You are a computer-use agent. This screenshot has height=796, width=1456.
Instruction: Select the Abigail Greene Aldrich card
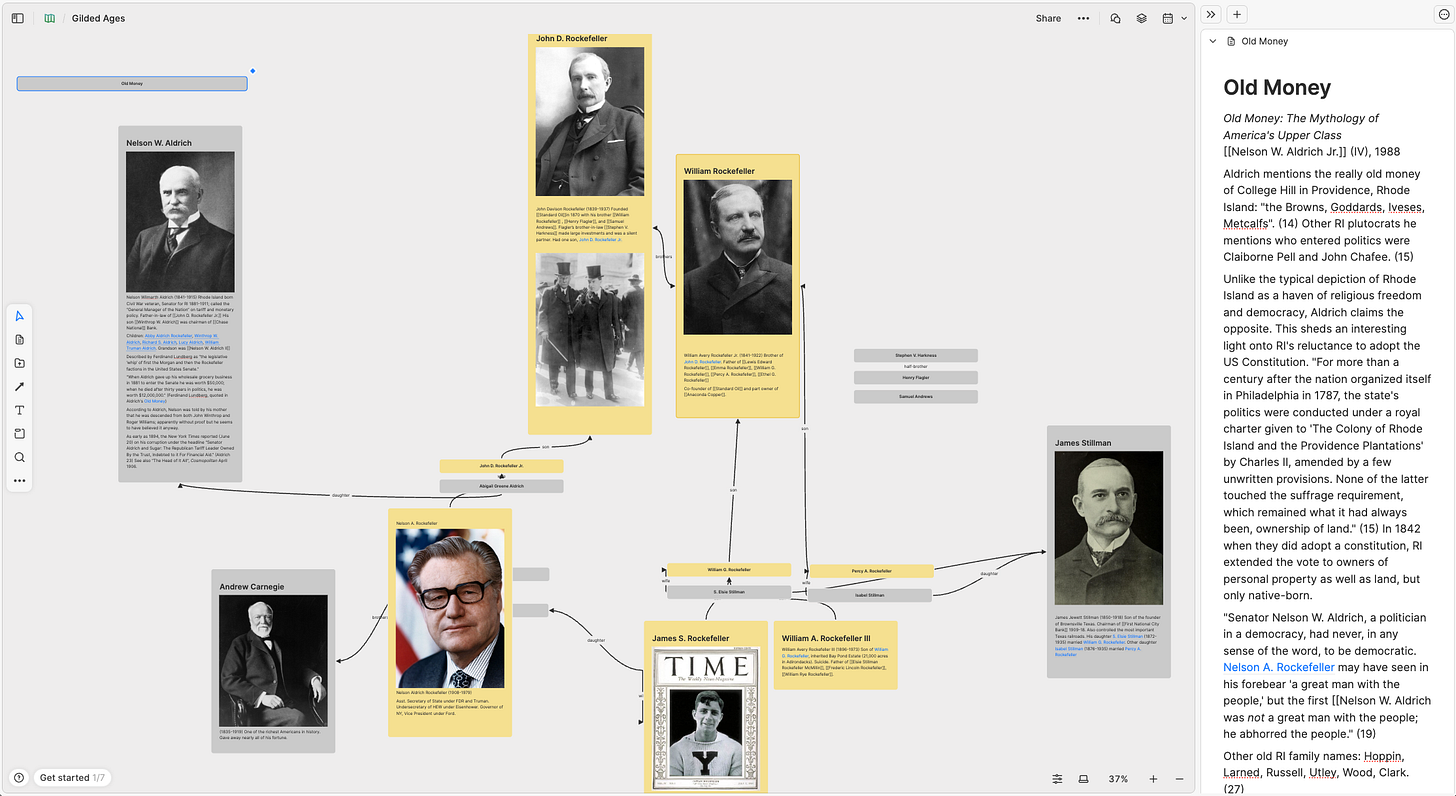[x=502, y=486]
